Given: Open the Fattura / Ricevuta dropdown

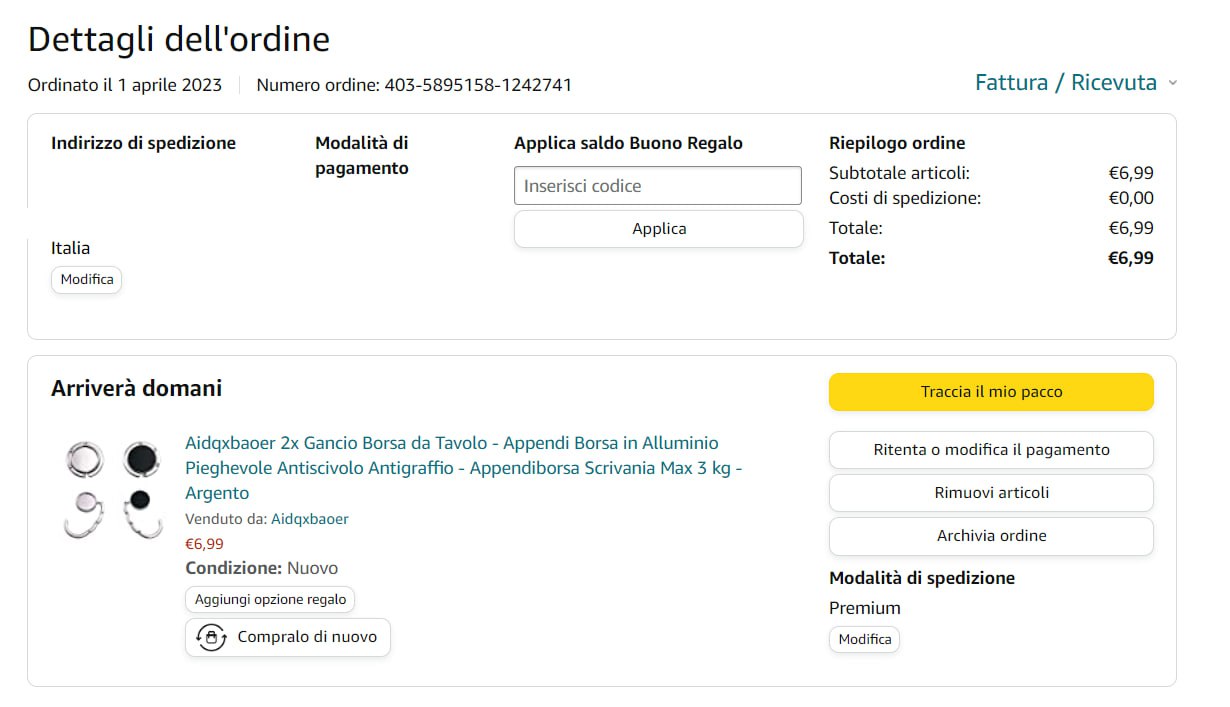Looking at the screenshot, I should [1065, 83].
